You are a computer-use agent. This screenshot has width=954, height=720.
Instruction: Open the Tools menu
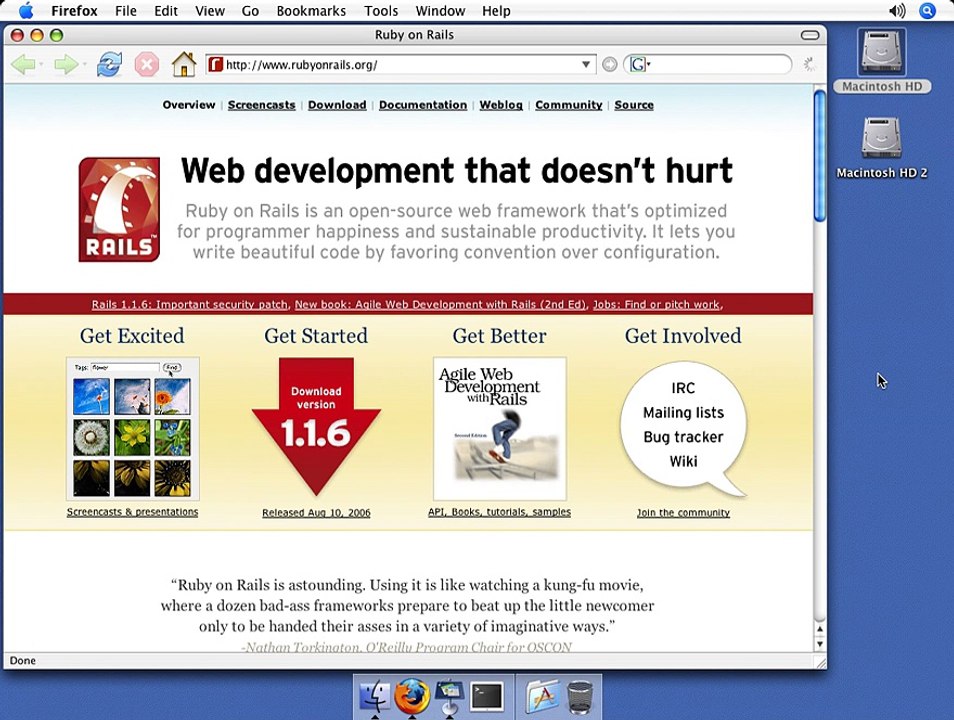click(x=381, y=11)
